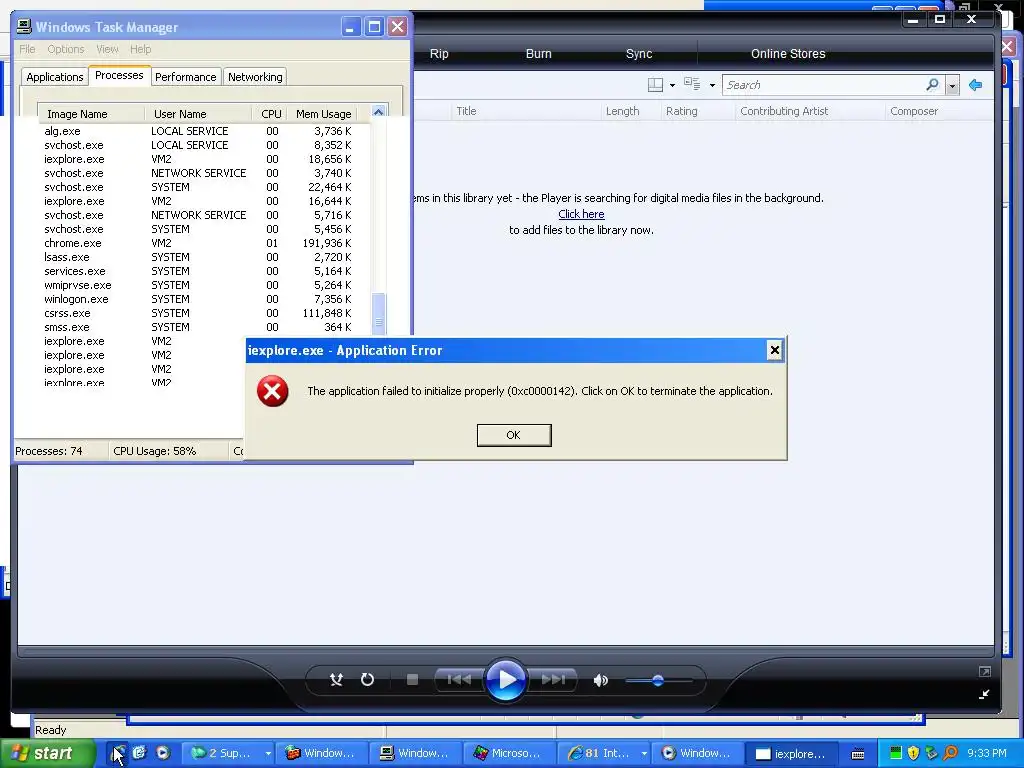Click the 'Microso...' taskbar button
The width and height of the screenshot is (1024, 768).
point(509,753)
